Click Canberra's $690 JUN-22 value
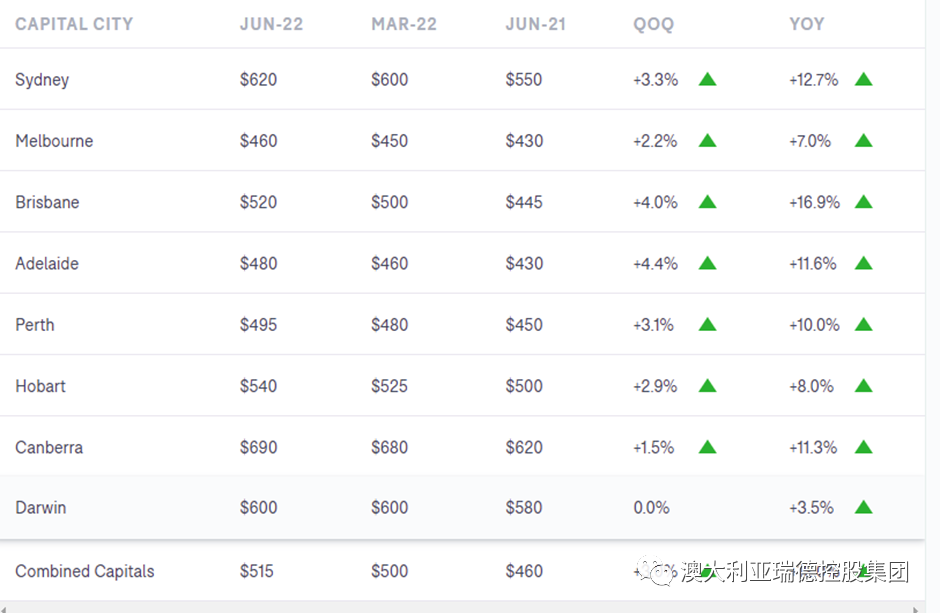The width and height of the screenshot is (940, 613). 258,447
